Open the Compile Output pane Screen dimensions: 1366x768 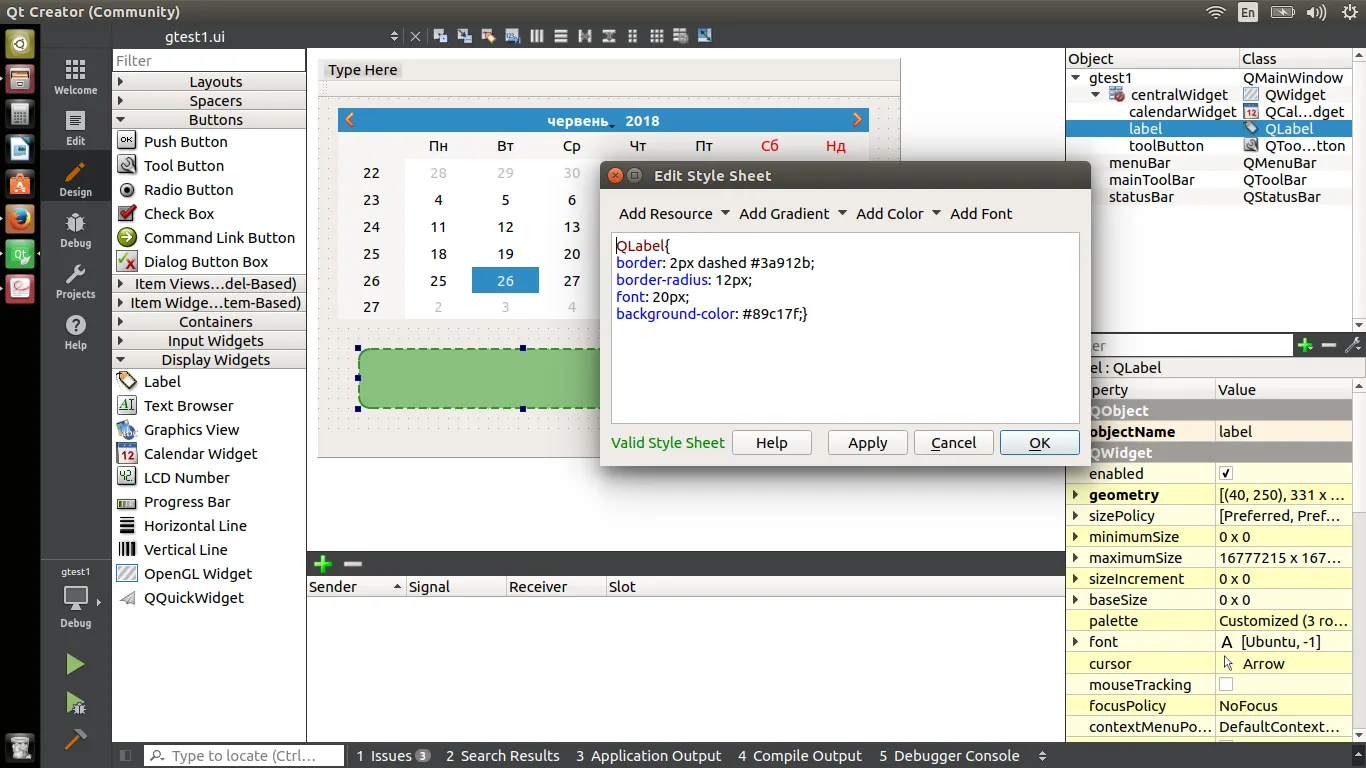pos(800,756)
